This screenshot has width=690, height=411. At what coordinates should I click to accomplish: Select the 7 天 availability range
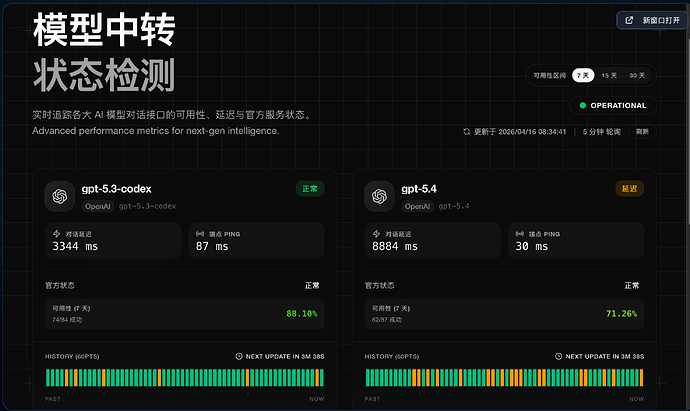click(583, 75)
